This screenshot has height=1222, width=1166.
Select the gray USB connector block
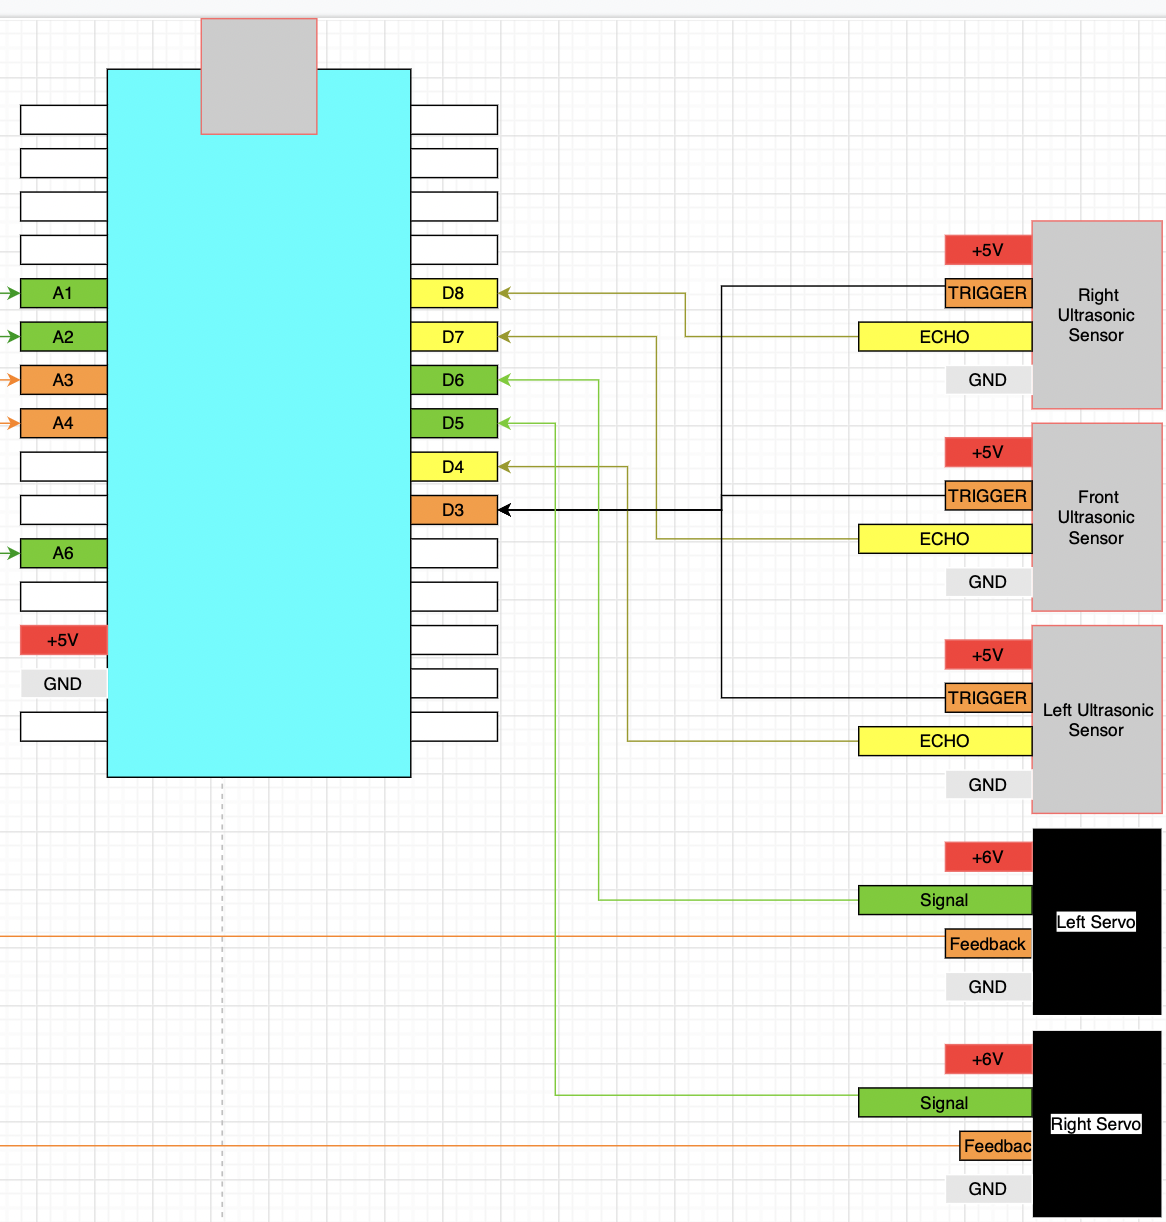point(259,76)
